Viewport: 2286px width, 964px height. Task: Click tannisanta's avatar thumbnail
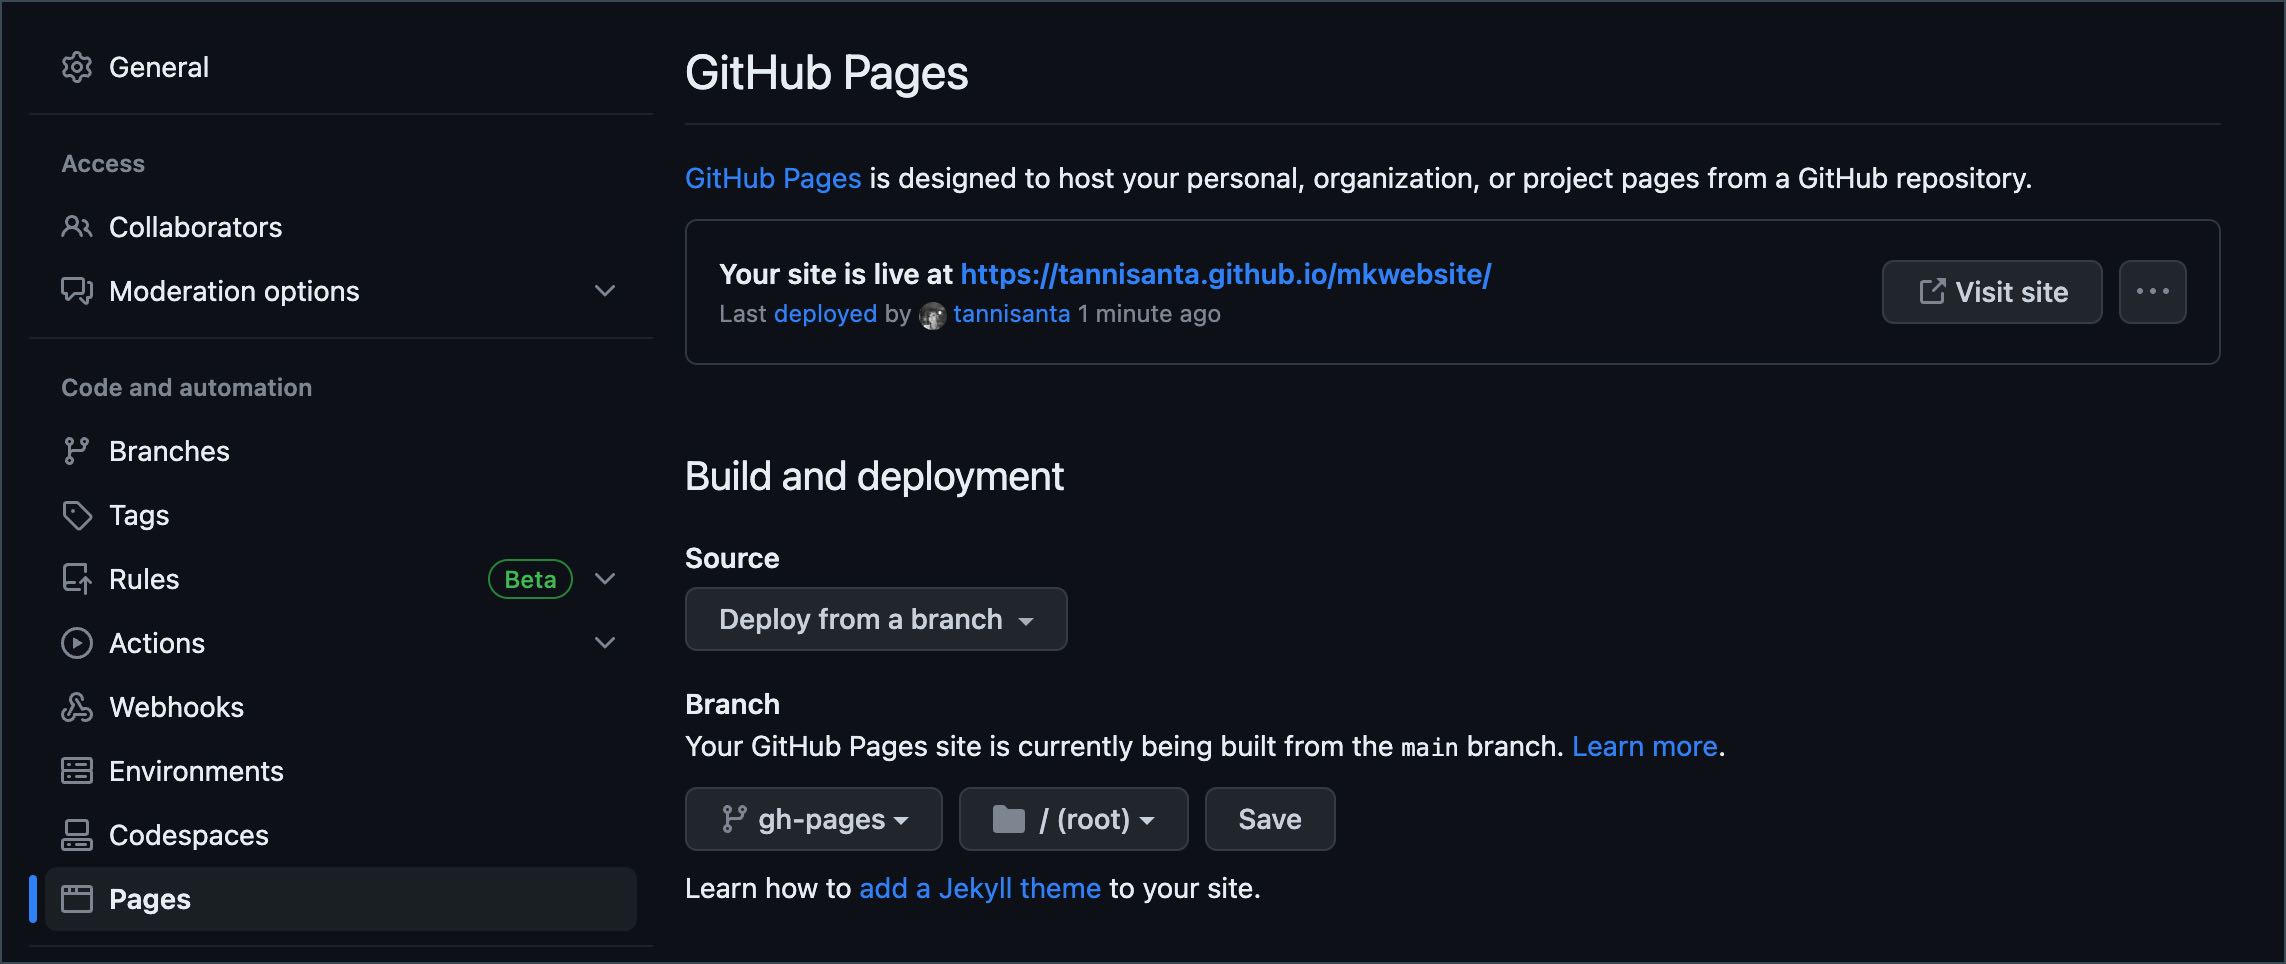tap(932, 315)
